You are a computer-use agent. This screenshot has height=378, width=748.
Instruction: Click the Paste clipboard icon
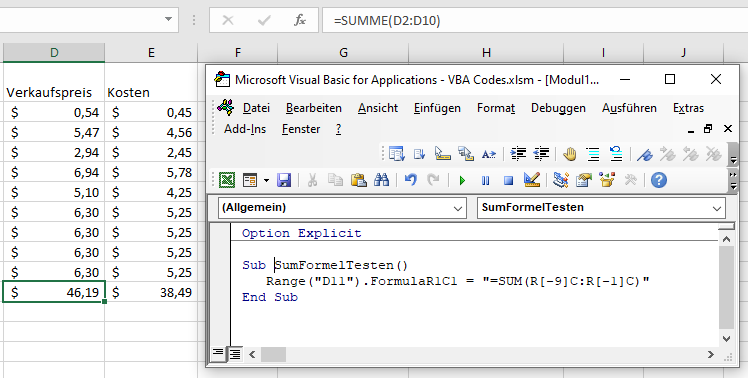[x=358, y=180]
